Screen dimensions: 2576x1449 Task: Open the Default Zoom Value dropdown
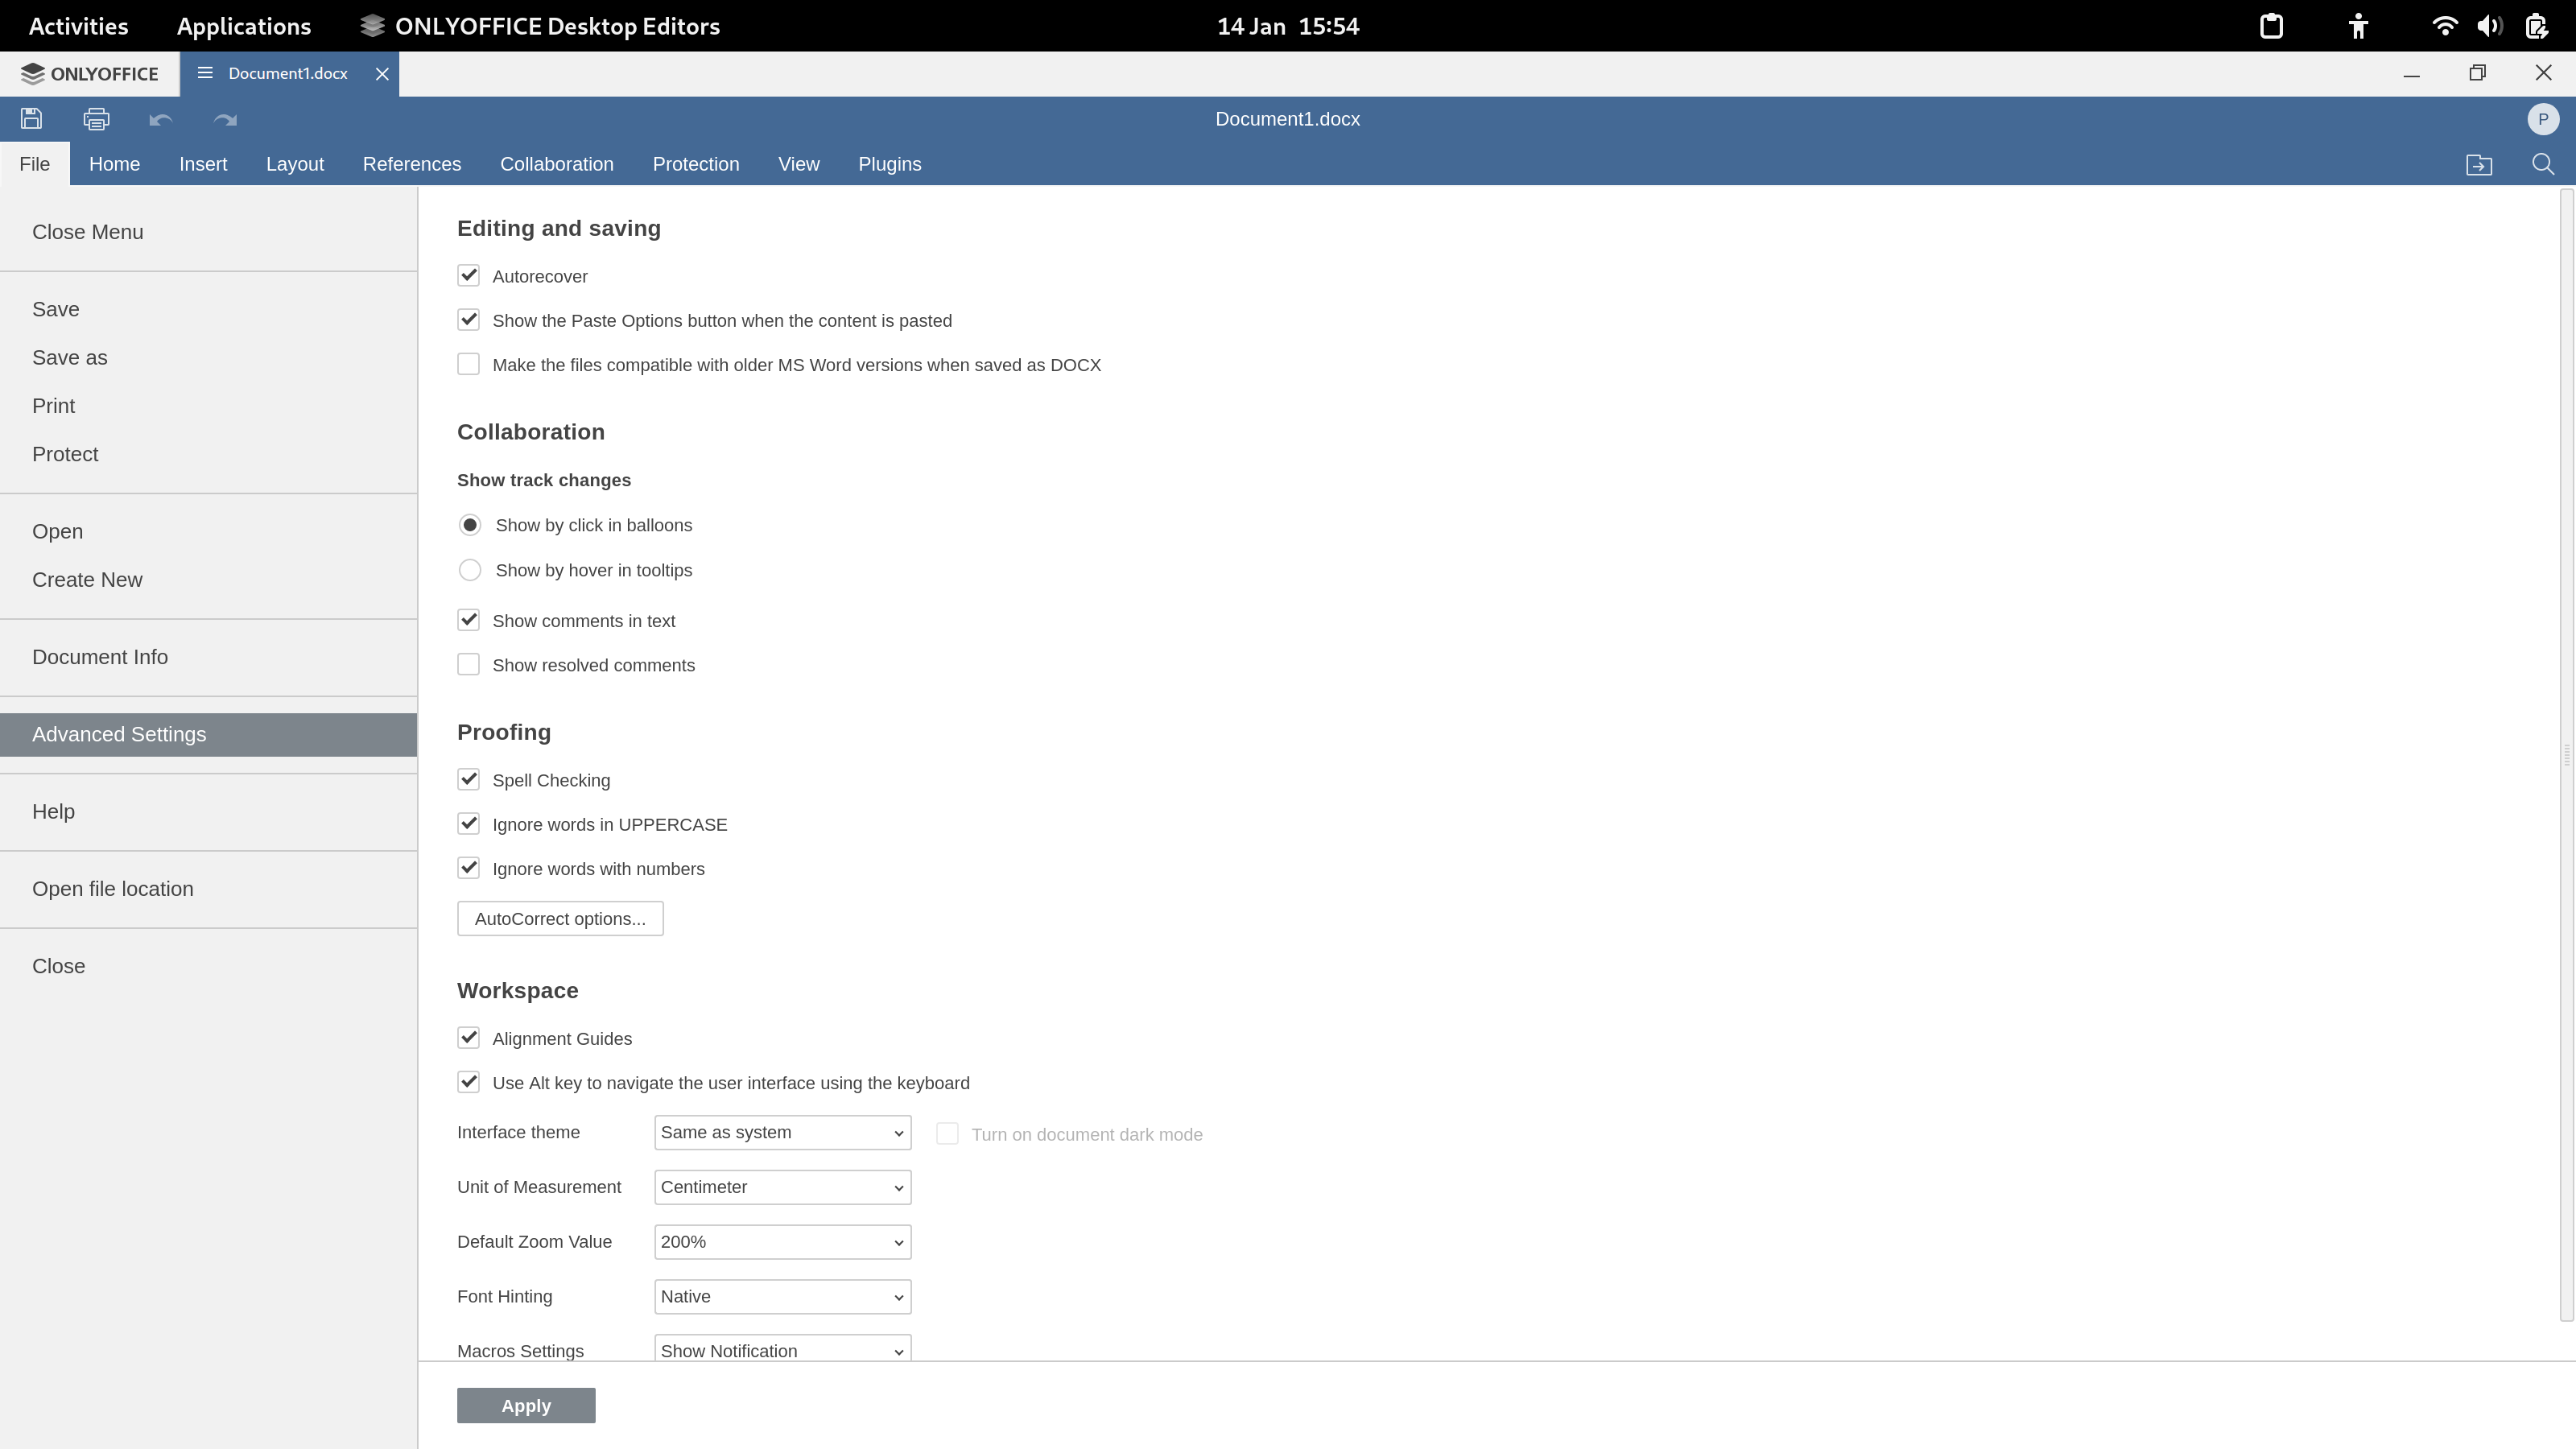tap(782, 1242)
